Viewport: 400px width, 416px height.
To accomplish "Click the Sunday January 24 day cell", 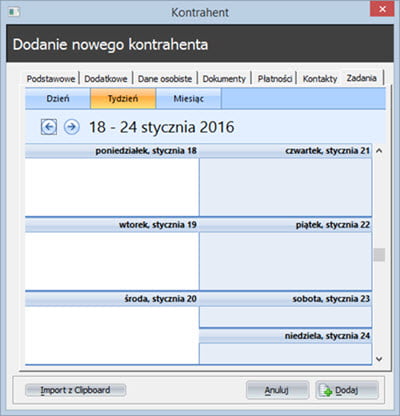I will pos(286,354).
